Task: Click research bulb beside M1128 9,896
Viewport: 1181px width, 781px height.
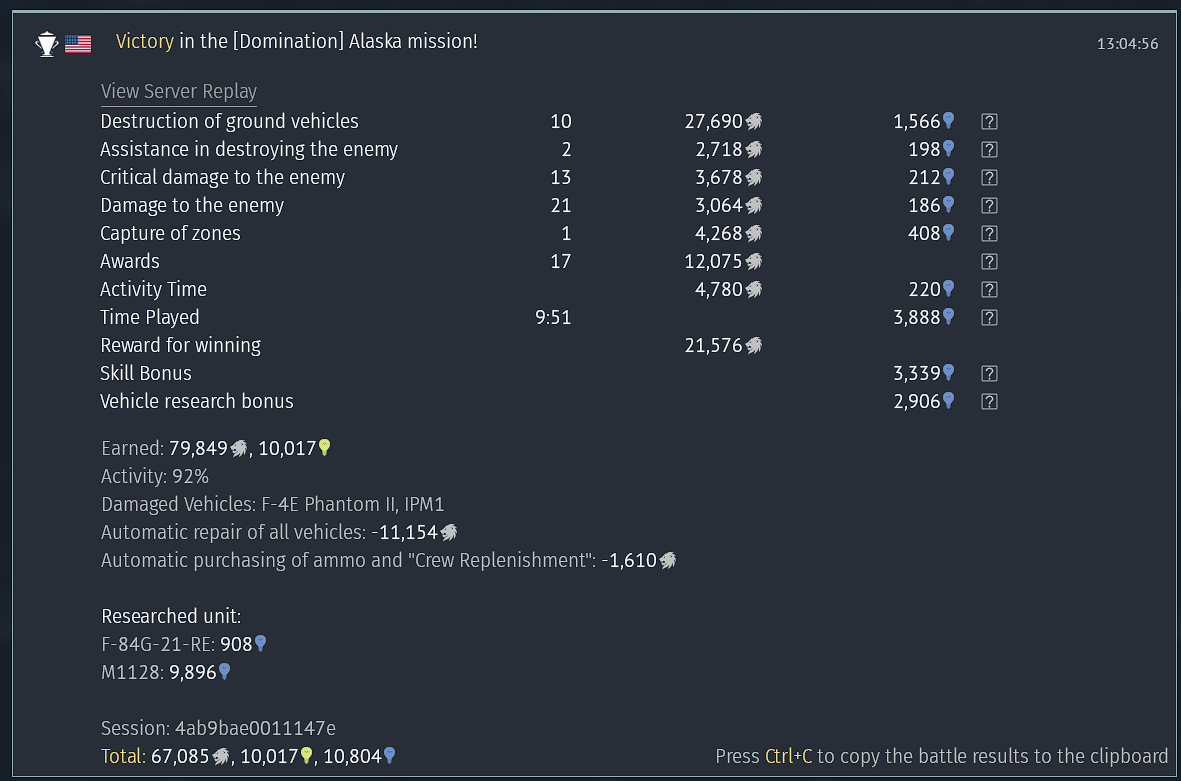Action: coord(224,671)
